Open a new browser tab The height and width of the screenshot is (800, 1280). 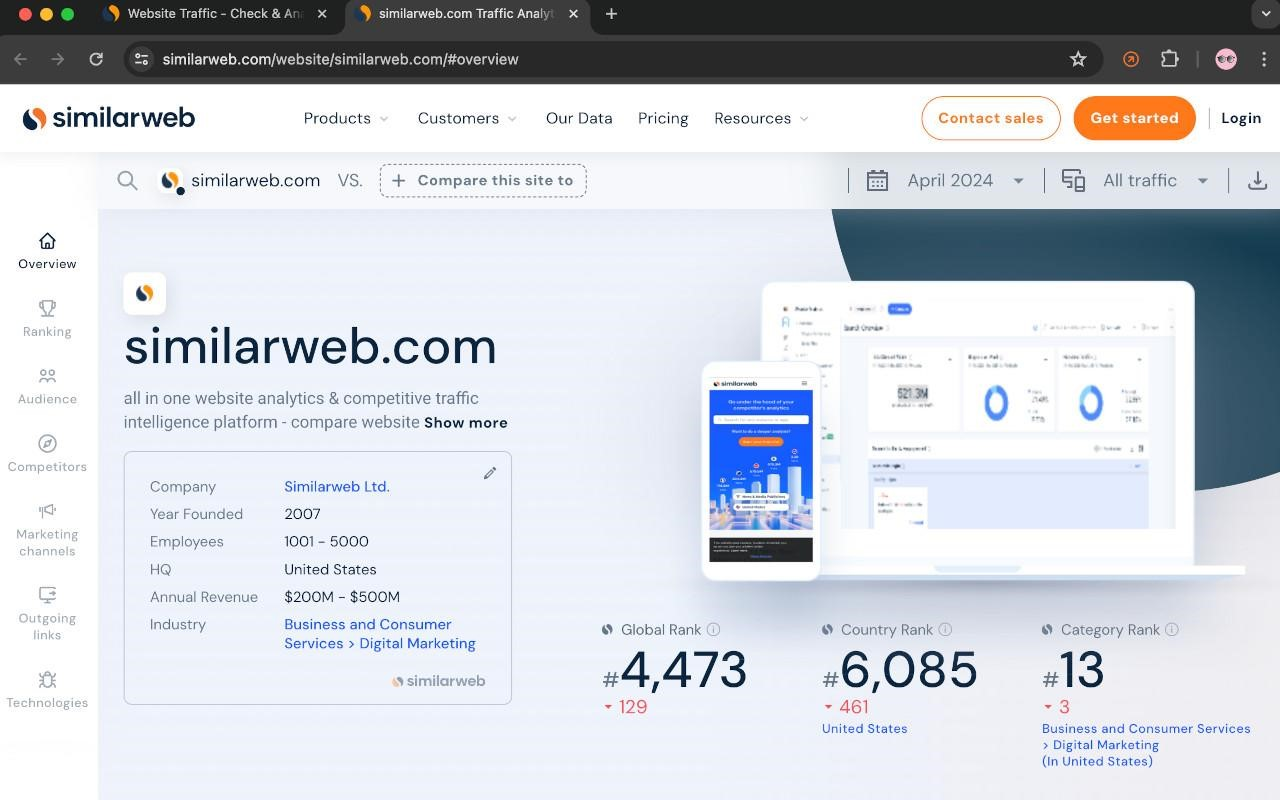pos(611,14)
